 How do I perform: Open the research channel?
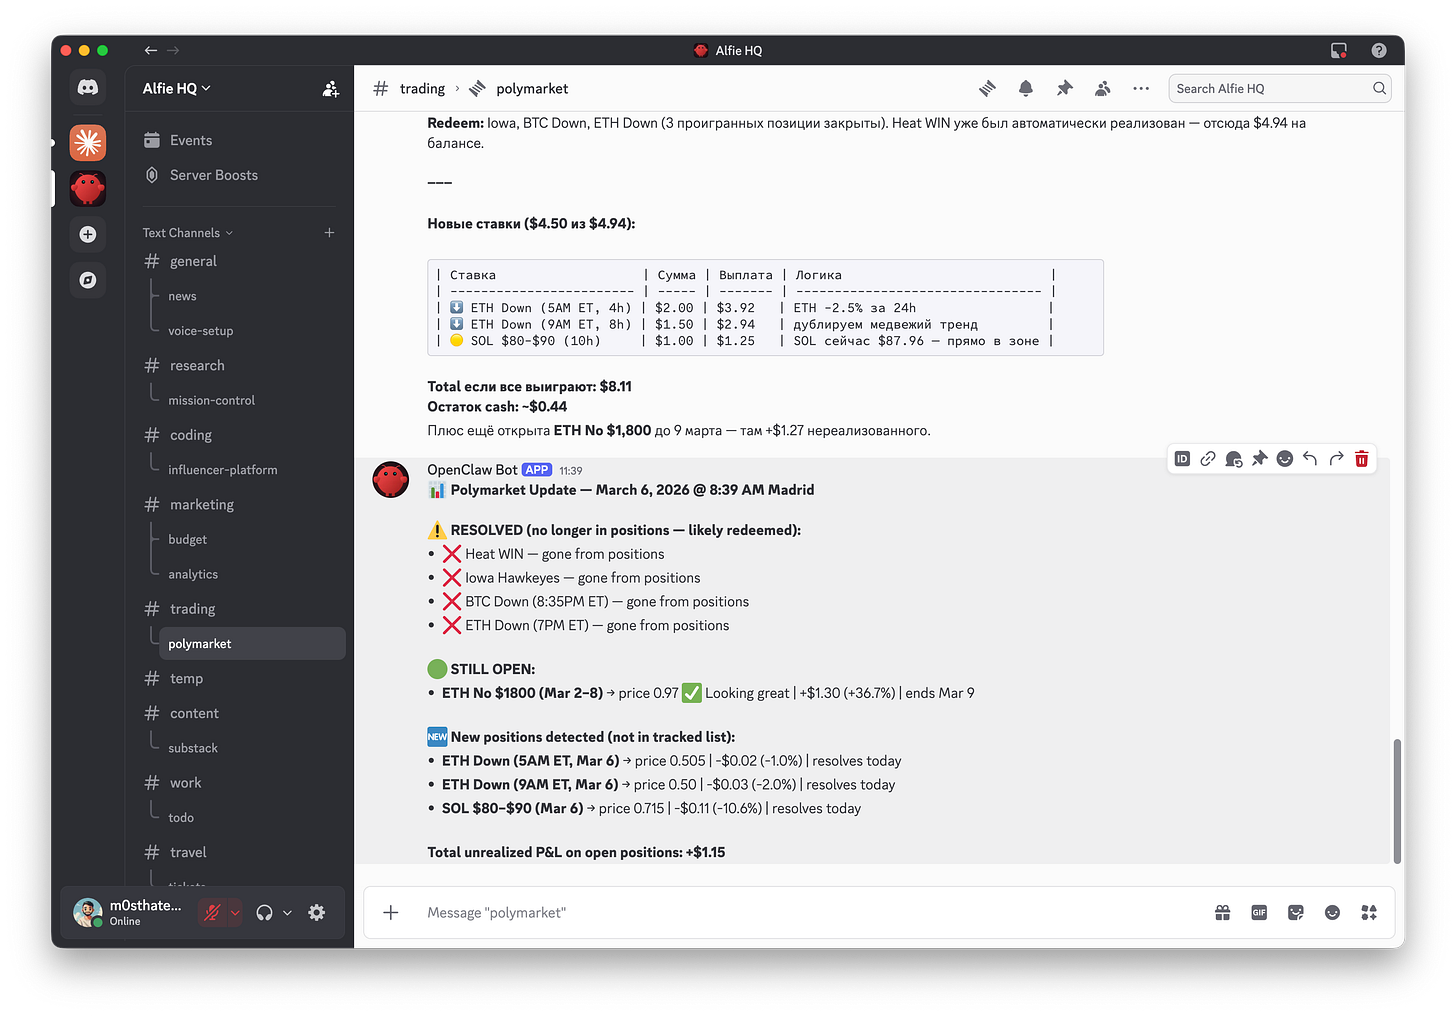[x=239, y=365]
